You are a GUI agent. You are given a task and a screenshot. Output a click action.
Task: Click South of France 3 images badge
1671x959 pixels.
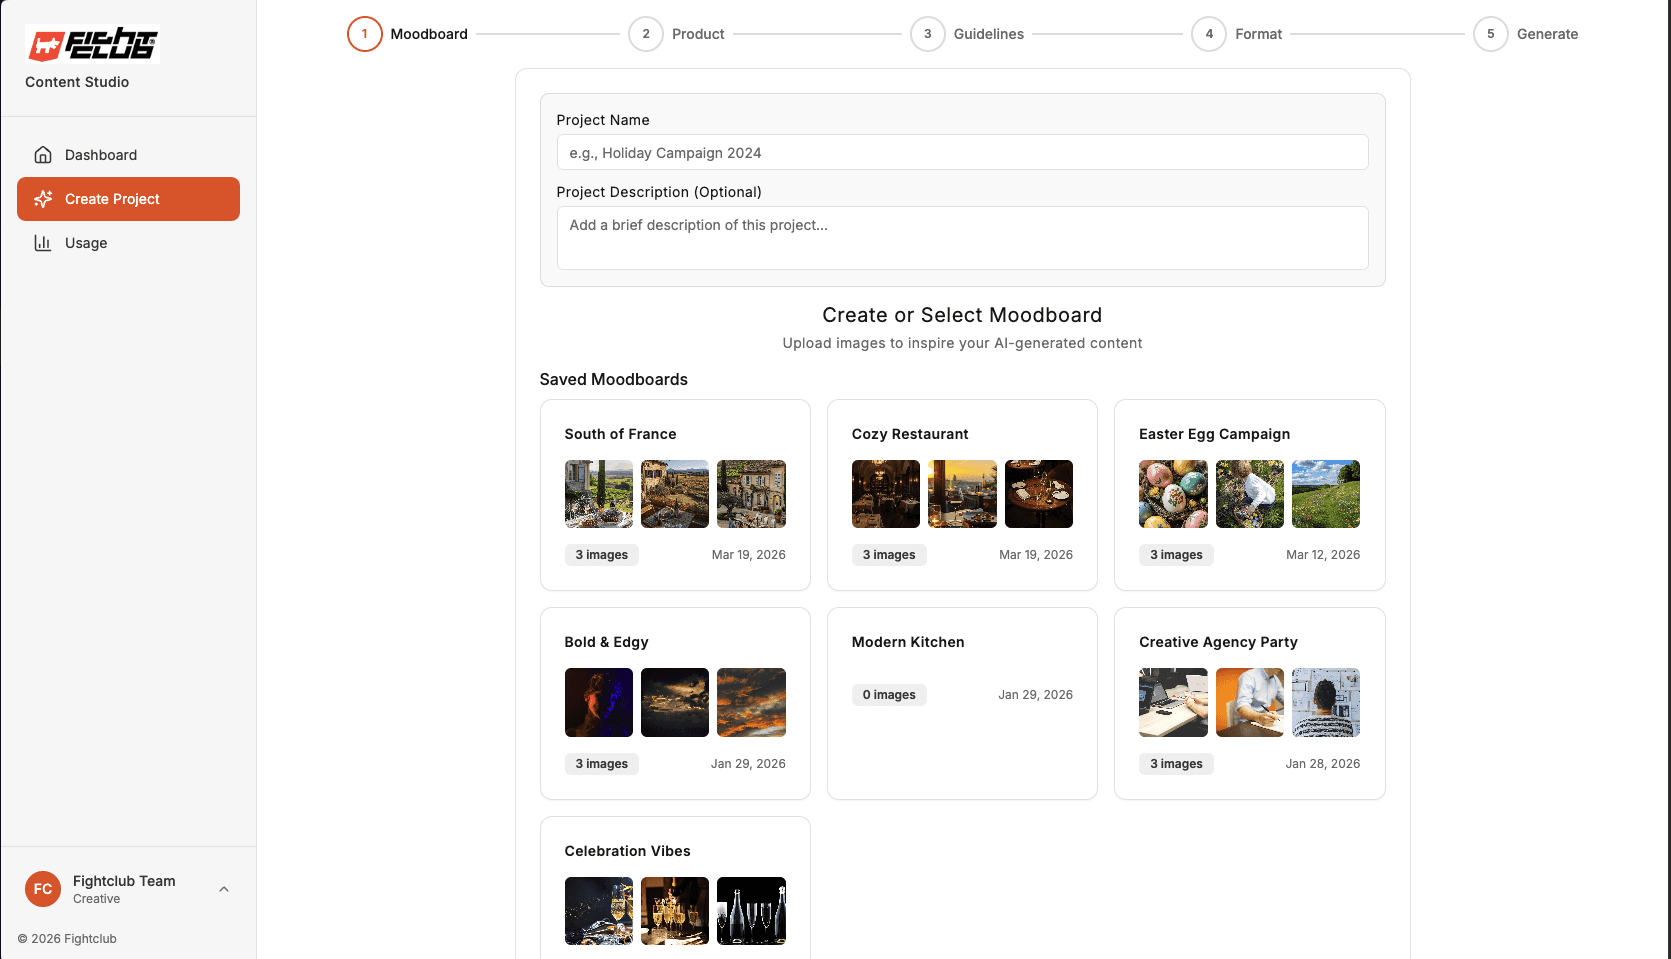[602, 555]
